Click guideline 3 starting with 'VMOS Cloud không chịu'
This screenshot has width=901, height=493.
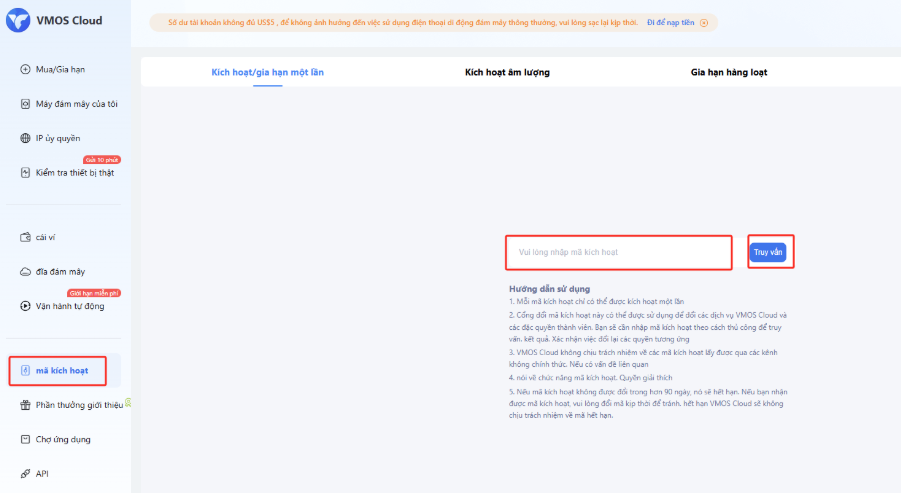(643, 358)
